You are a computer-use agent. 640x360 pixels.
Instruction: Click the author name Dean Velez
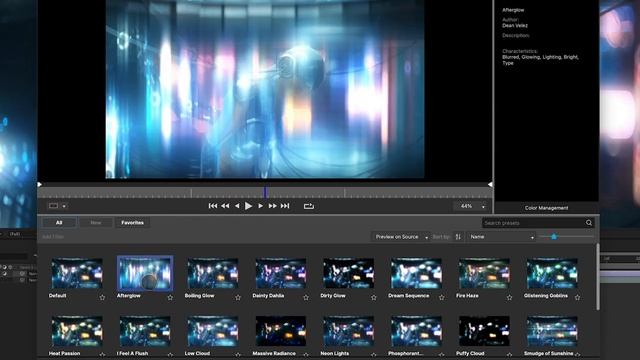coord(515,25)
